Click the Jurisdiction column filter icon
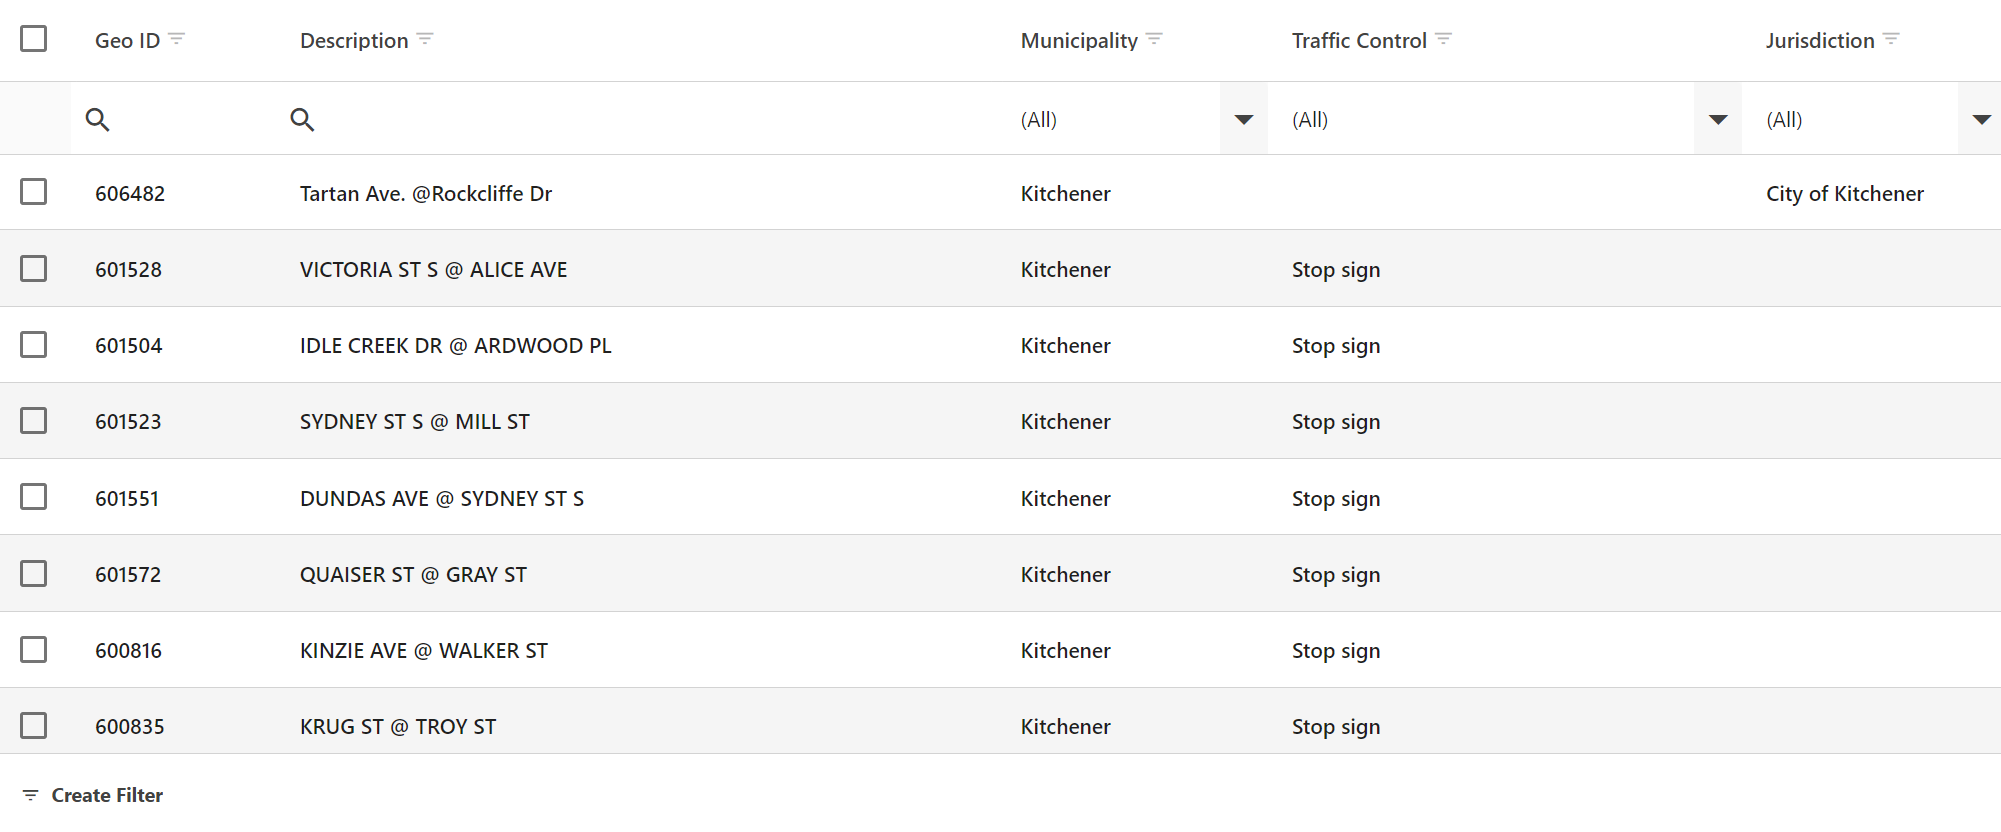This screenshot has height=832, width=2001. click(x=1891, y=39)
